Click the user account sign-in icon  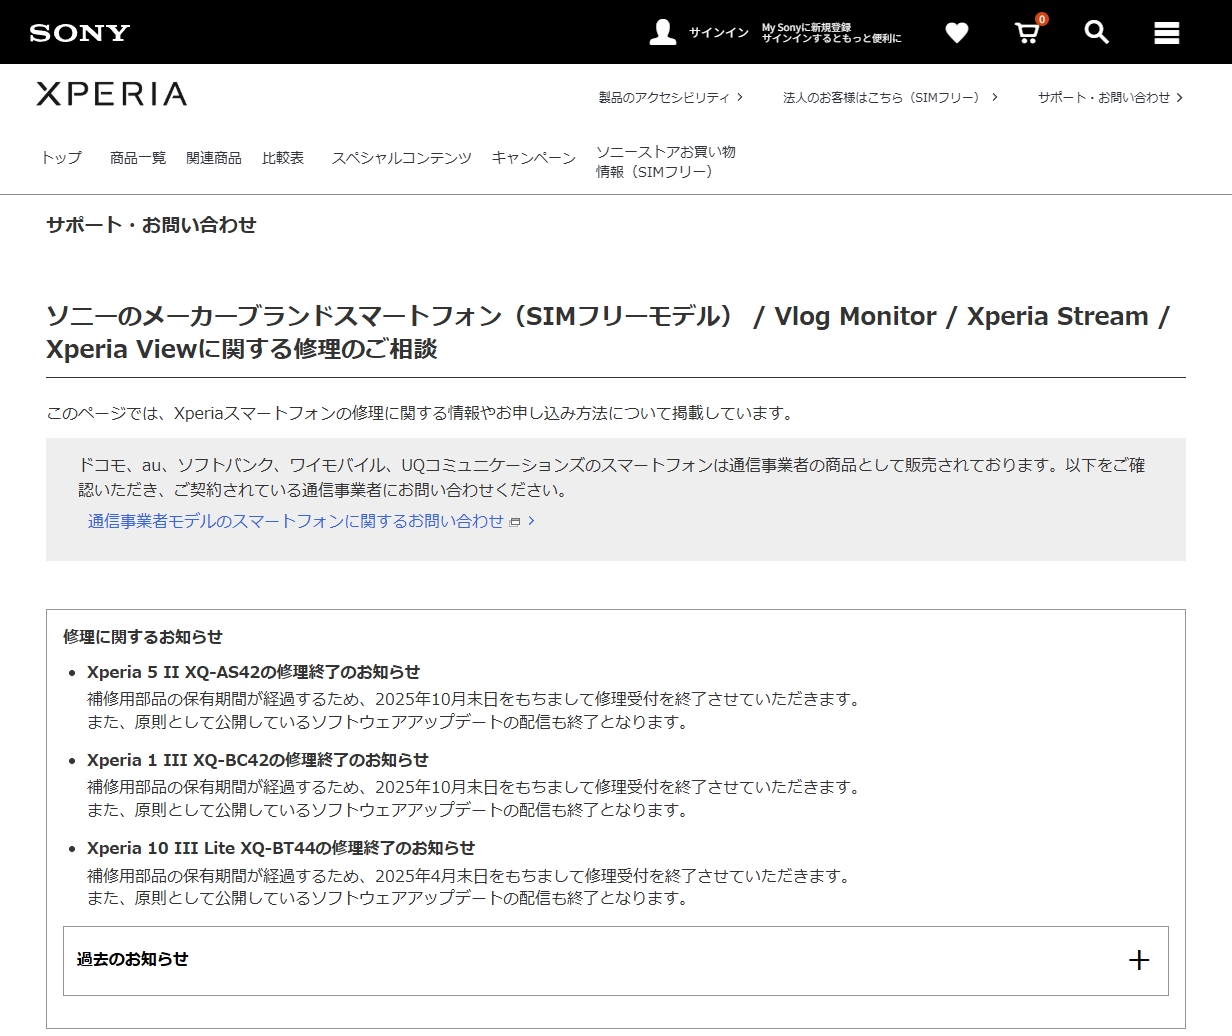(662, 32)
